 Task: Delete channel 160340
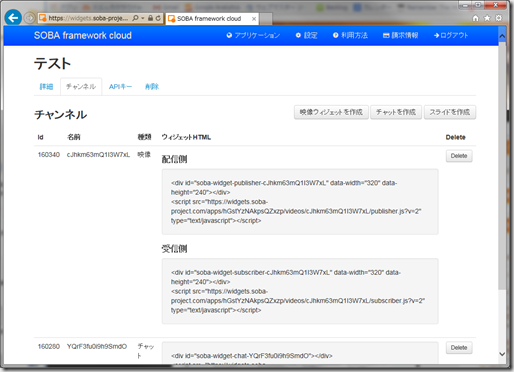click(x=459, y=156)
